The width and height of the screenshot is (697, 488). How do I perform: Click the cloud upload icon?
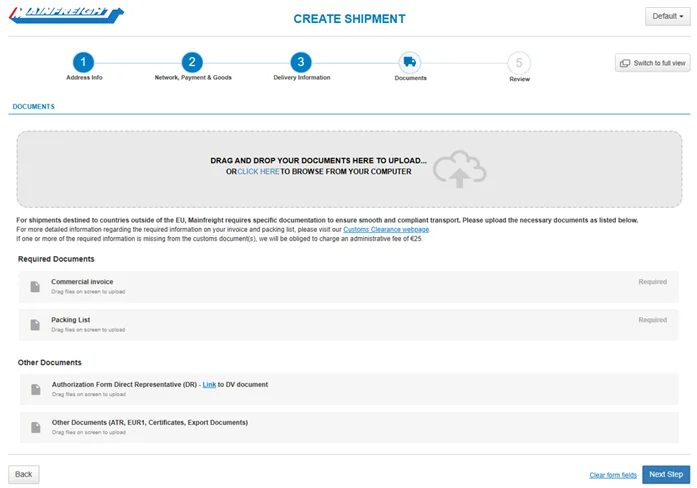(459, 171)
